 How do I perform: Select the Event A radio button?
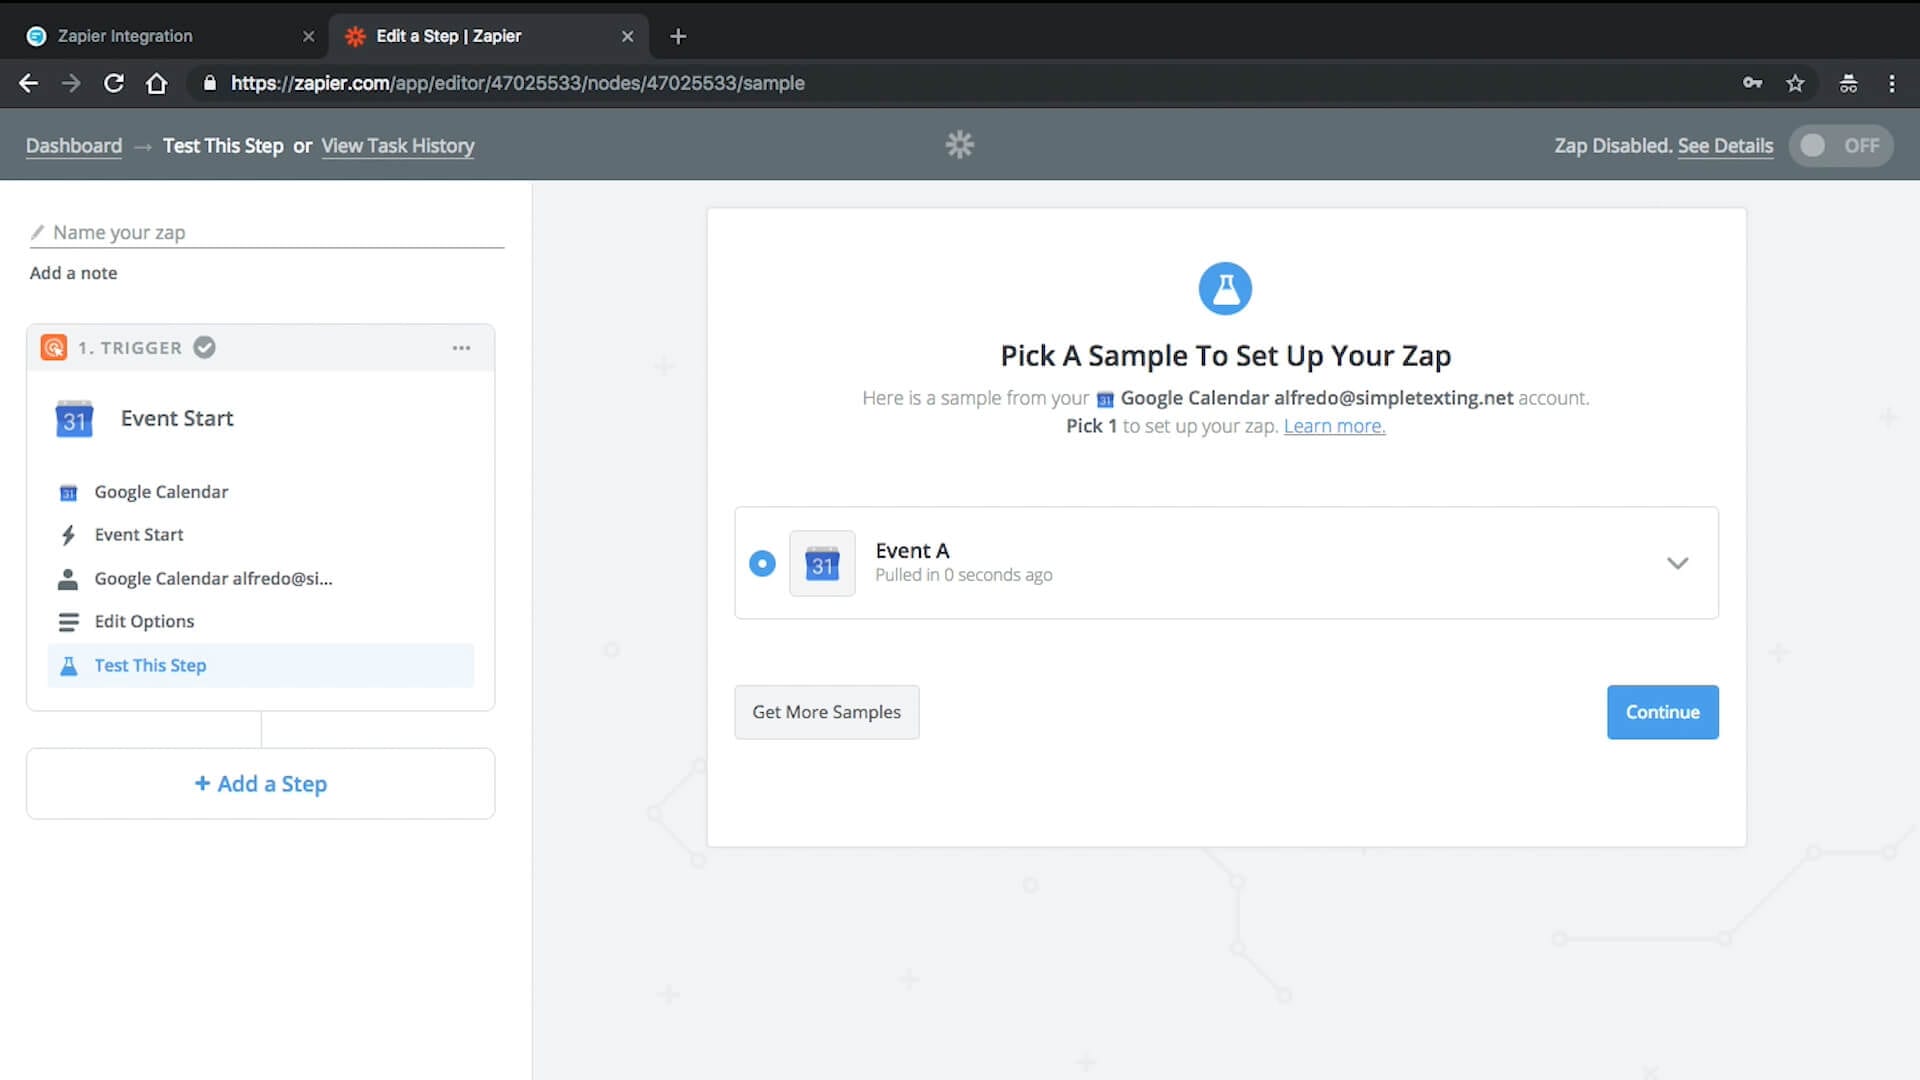click(762, 564)
